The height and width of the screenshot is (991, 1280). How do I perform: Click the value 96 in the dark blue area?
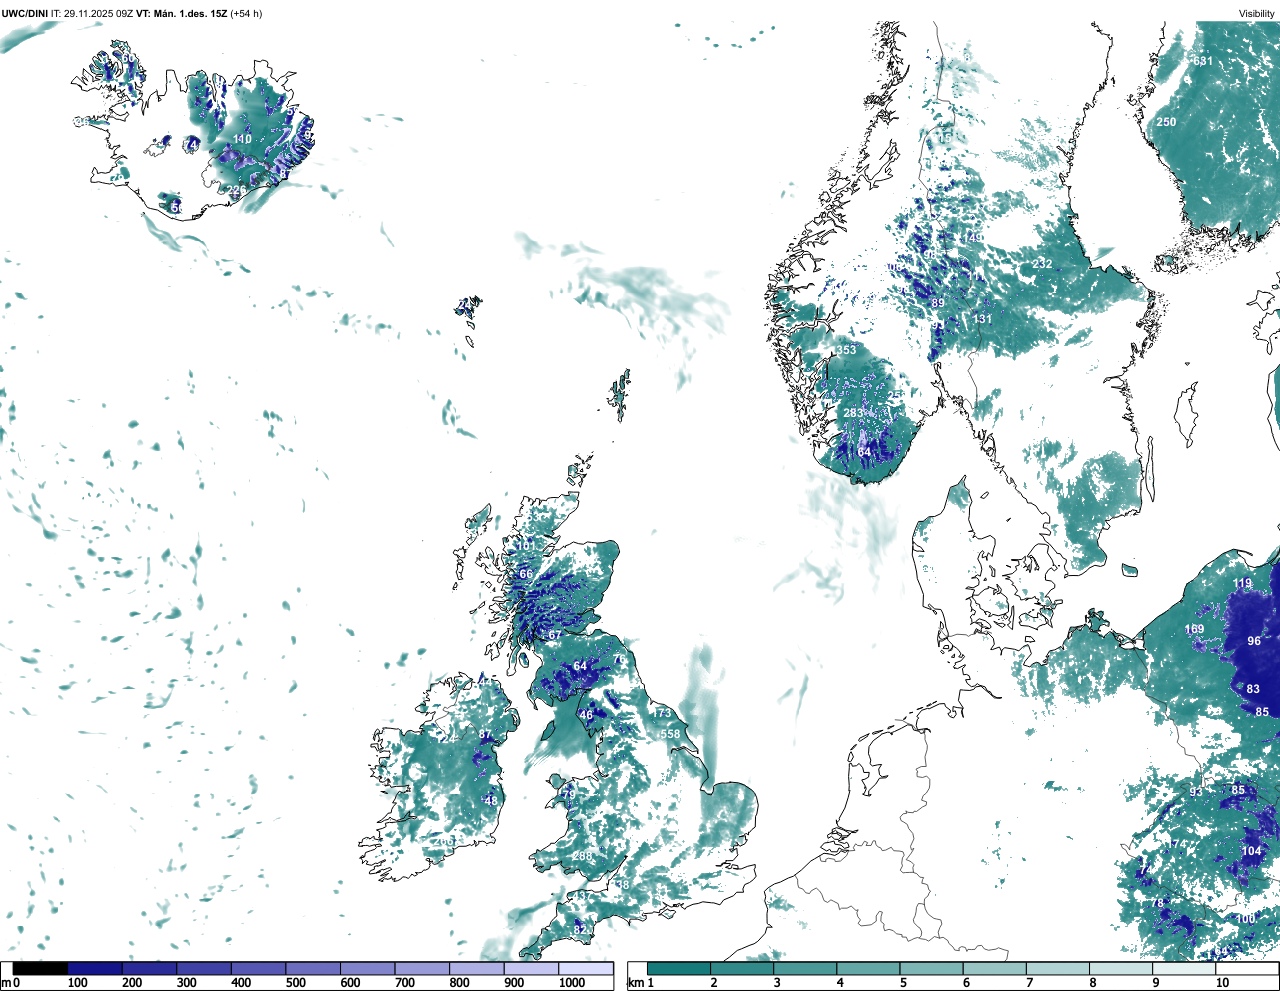click(x=1254, y=641)
